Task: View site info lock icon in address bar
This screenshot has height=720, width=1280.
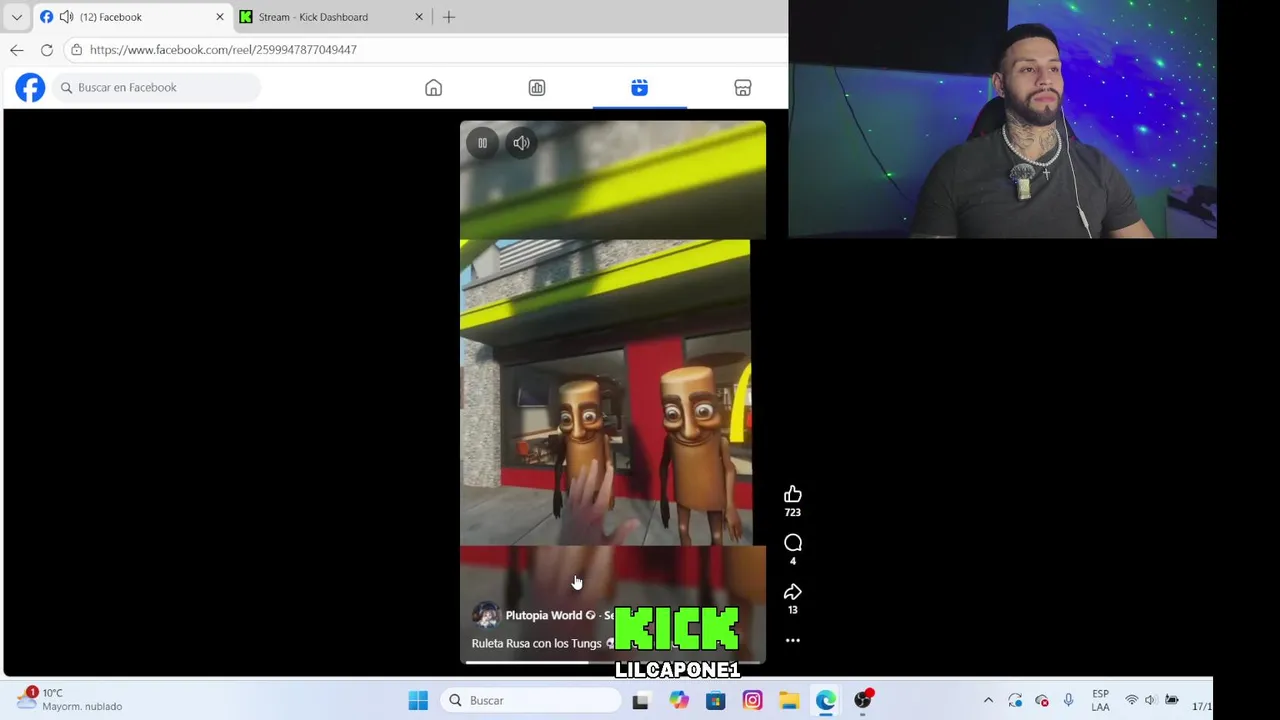Action: pos(76,50)
